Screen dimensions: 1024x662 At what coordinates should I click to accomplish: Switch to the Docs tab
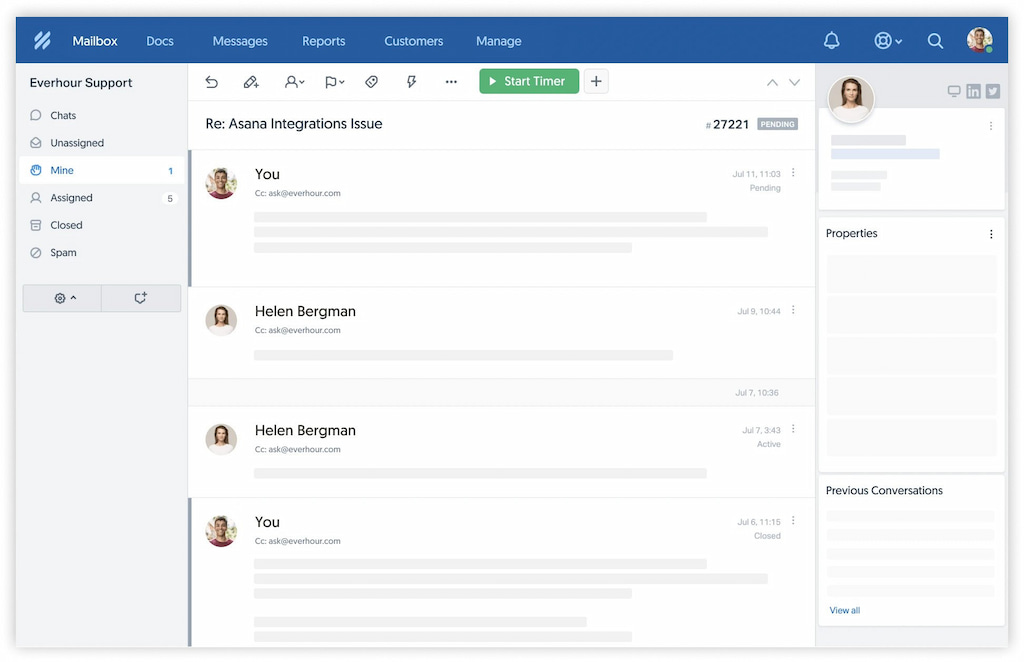pos(160,41)
